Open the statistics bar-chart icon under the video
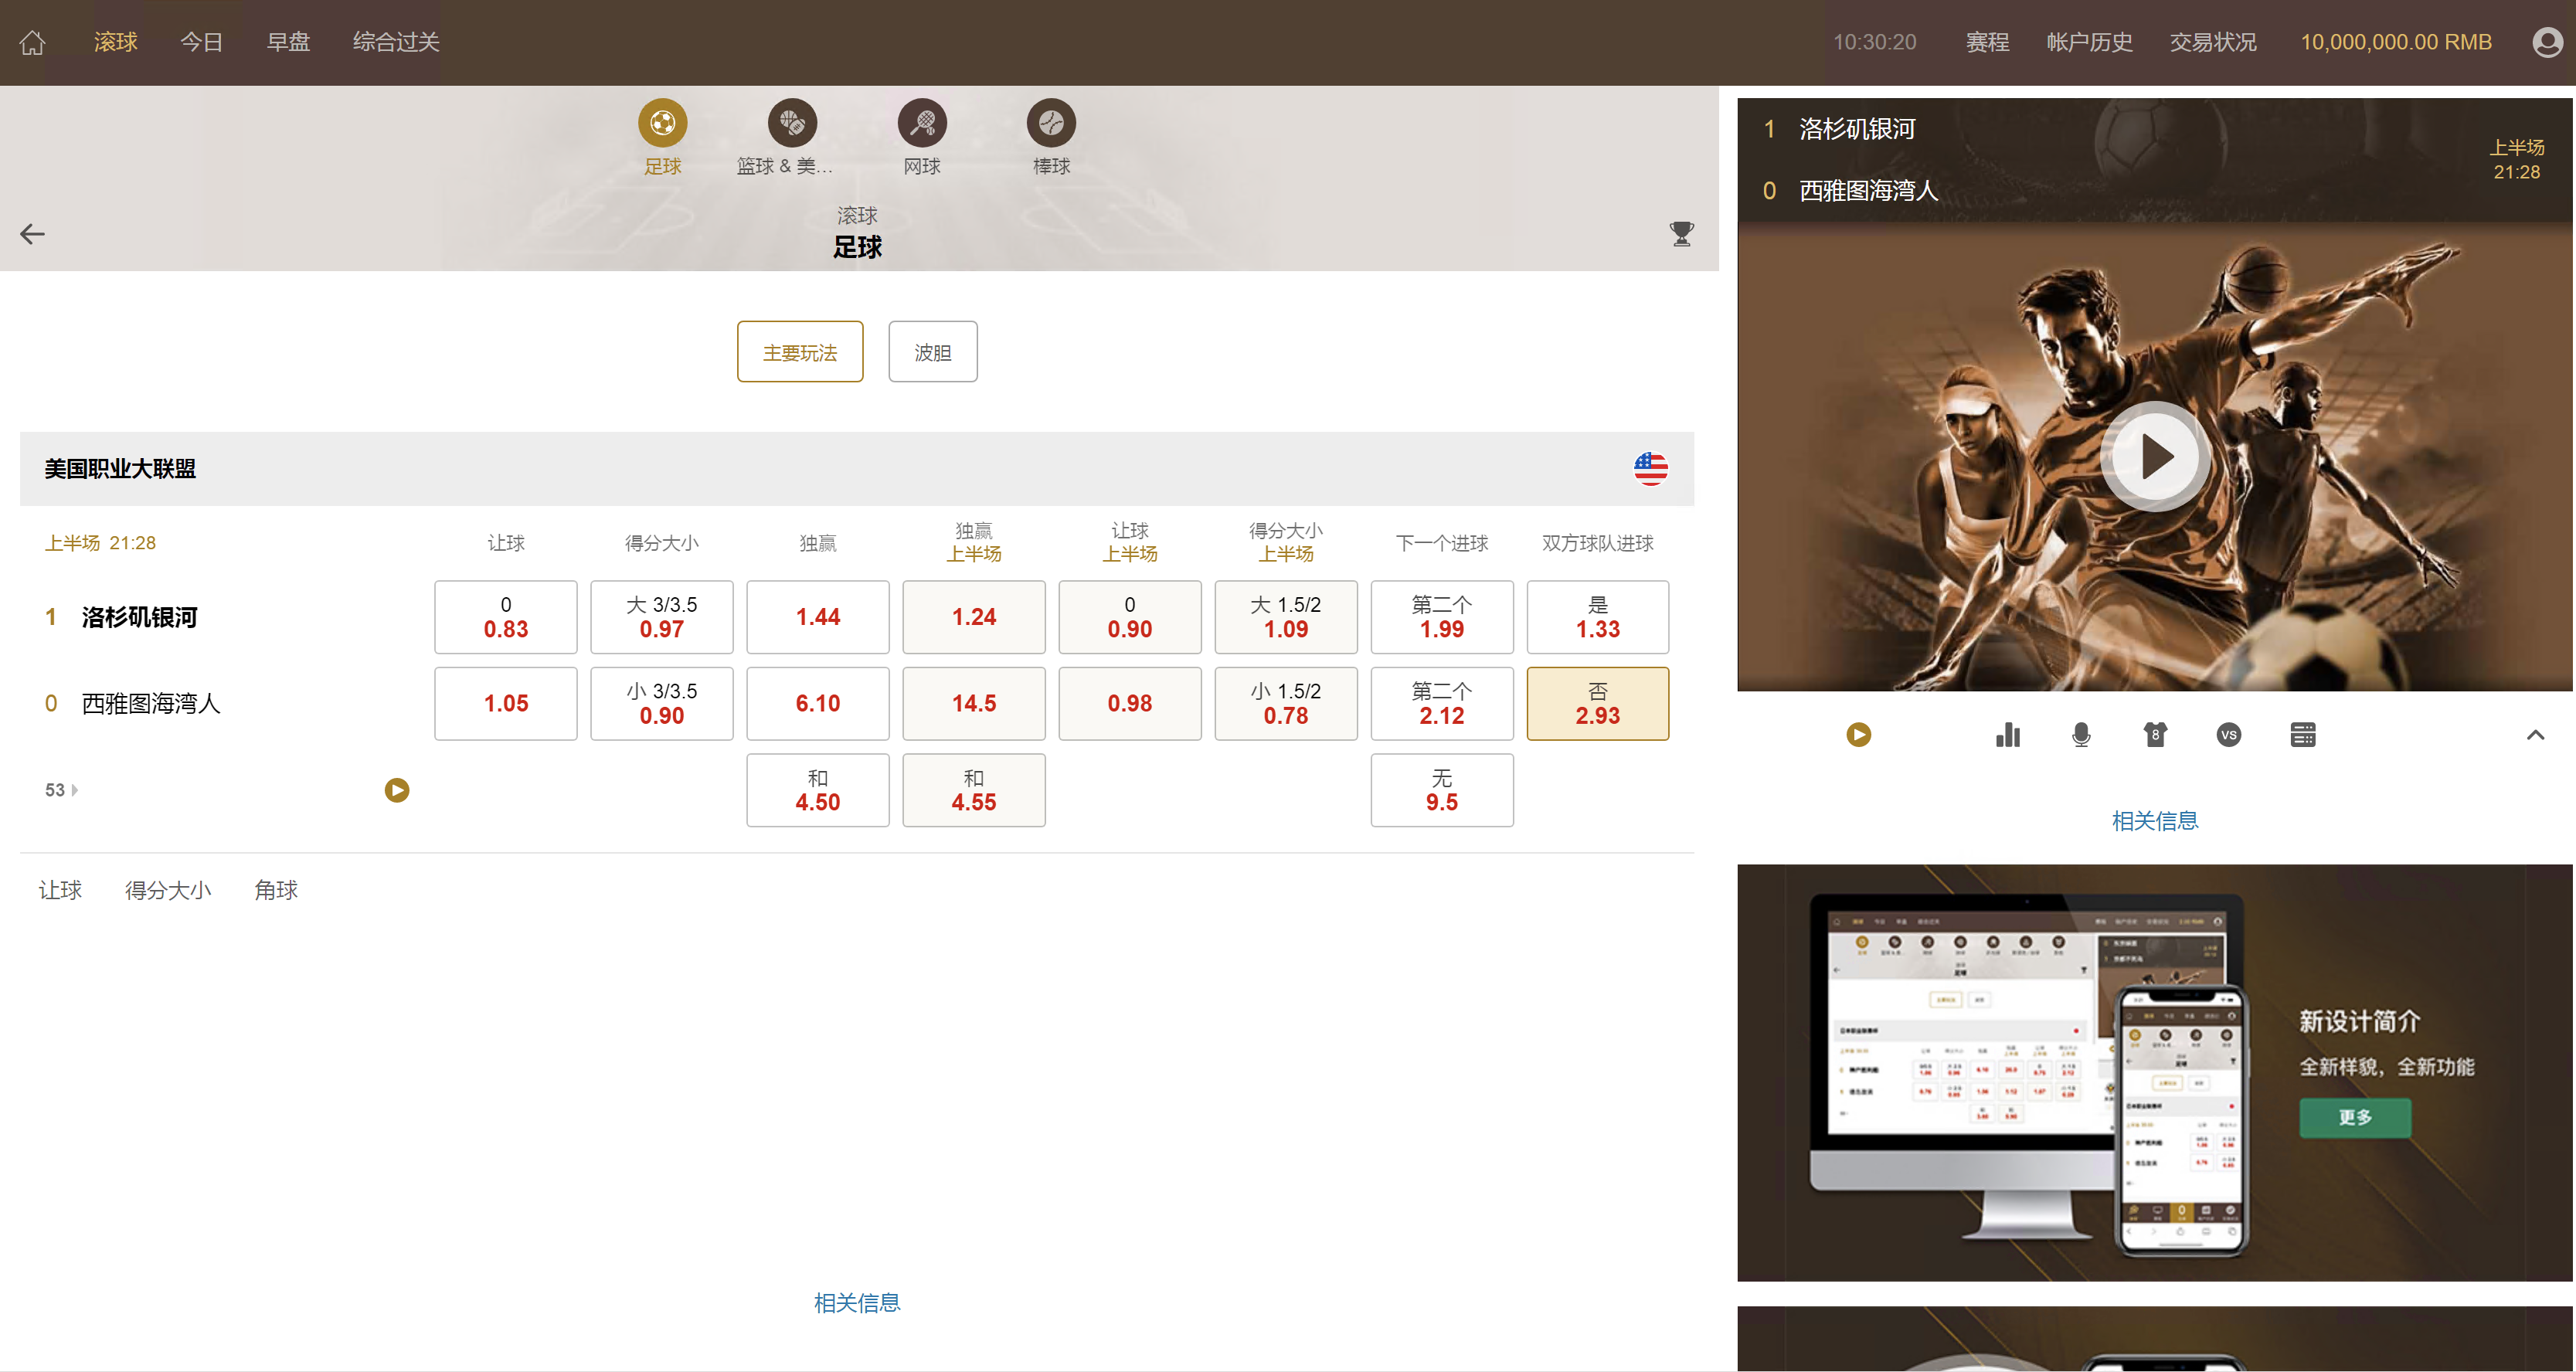2576x1372 pixels. pyautogui.click(x=2007, y=735)
